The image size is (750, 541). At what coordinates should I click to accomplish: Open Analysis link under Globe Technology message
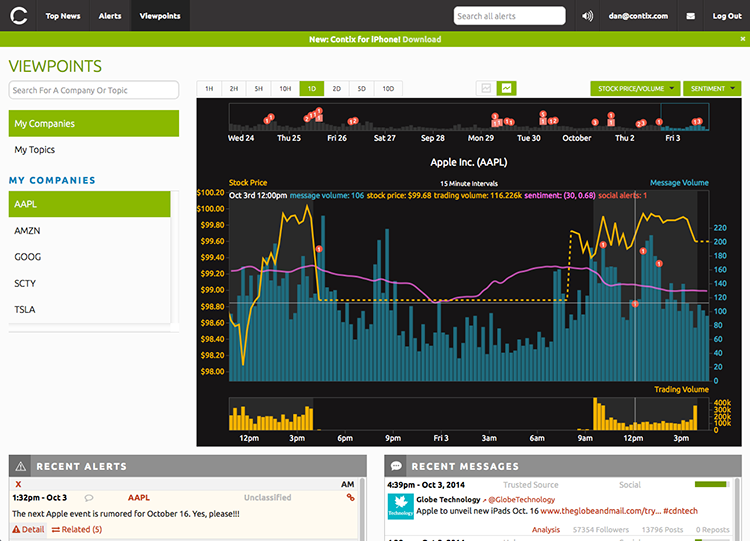(546, 530)
